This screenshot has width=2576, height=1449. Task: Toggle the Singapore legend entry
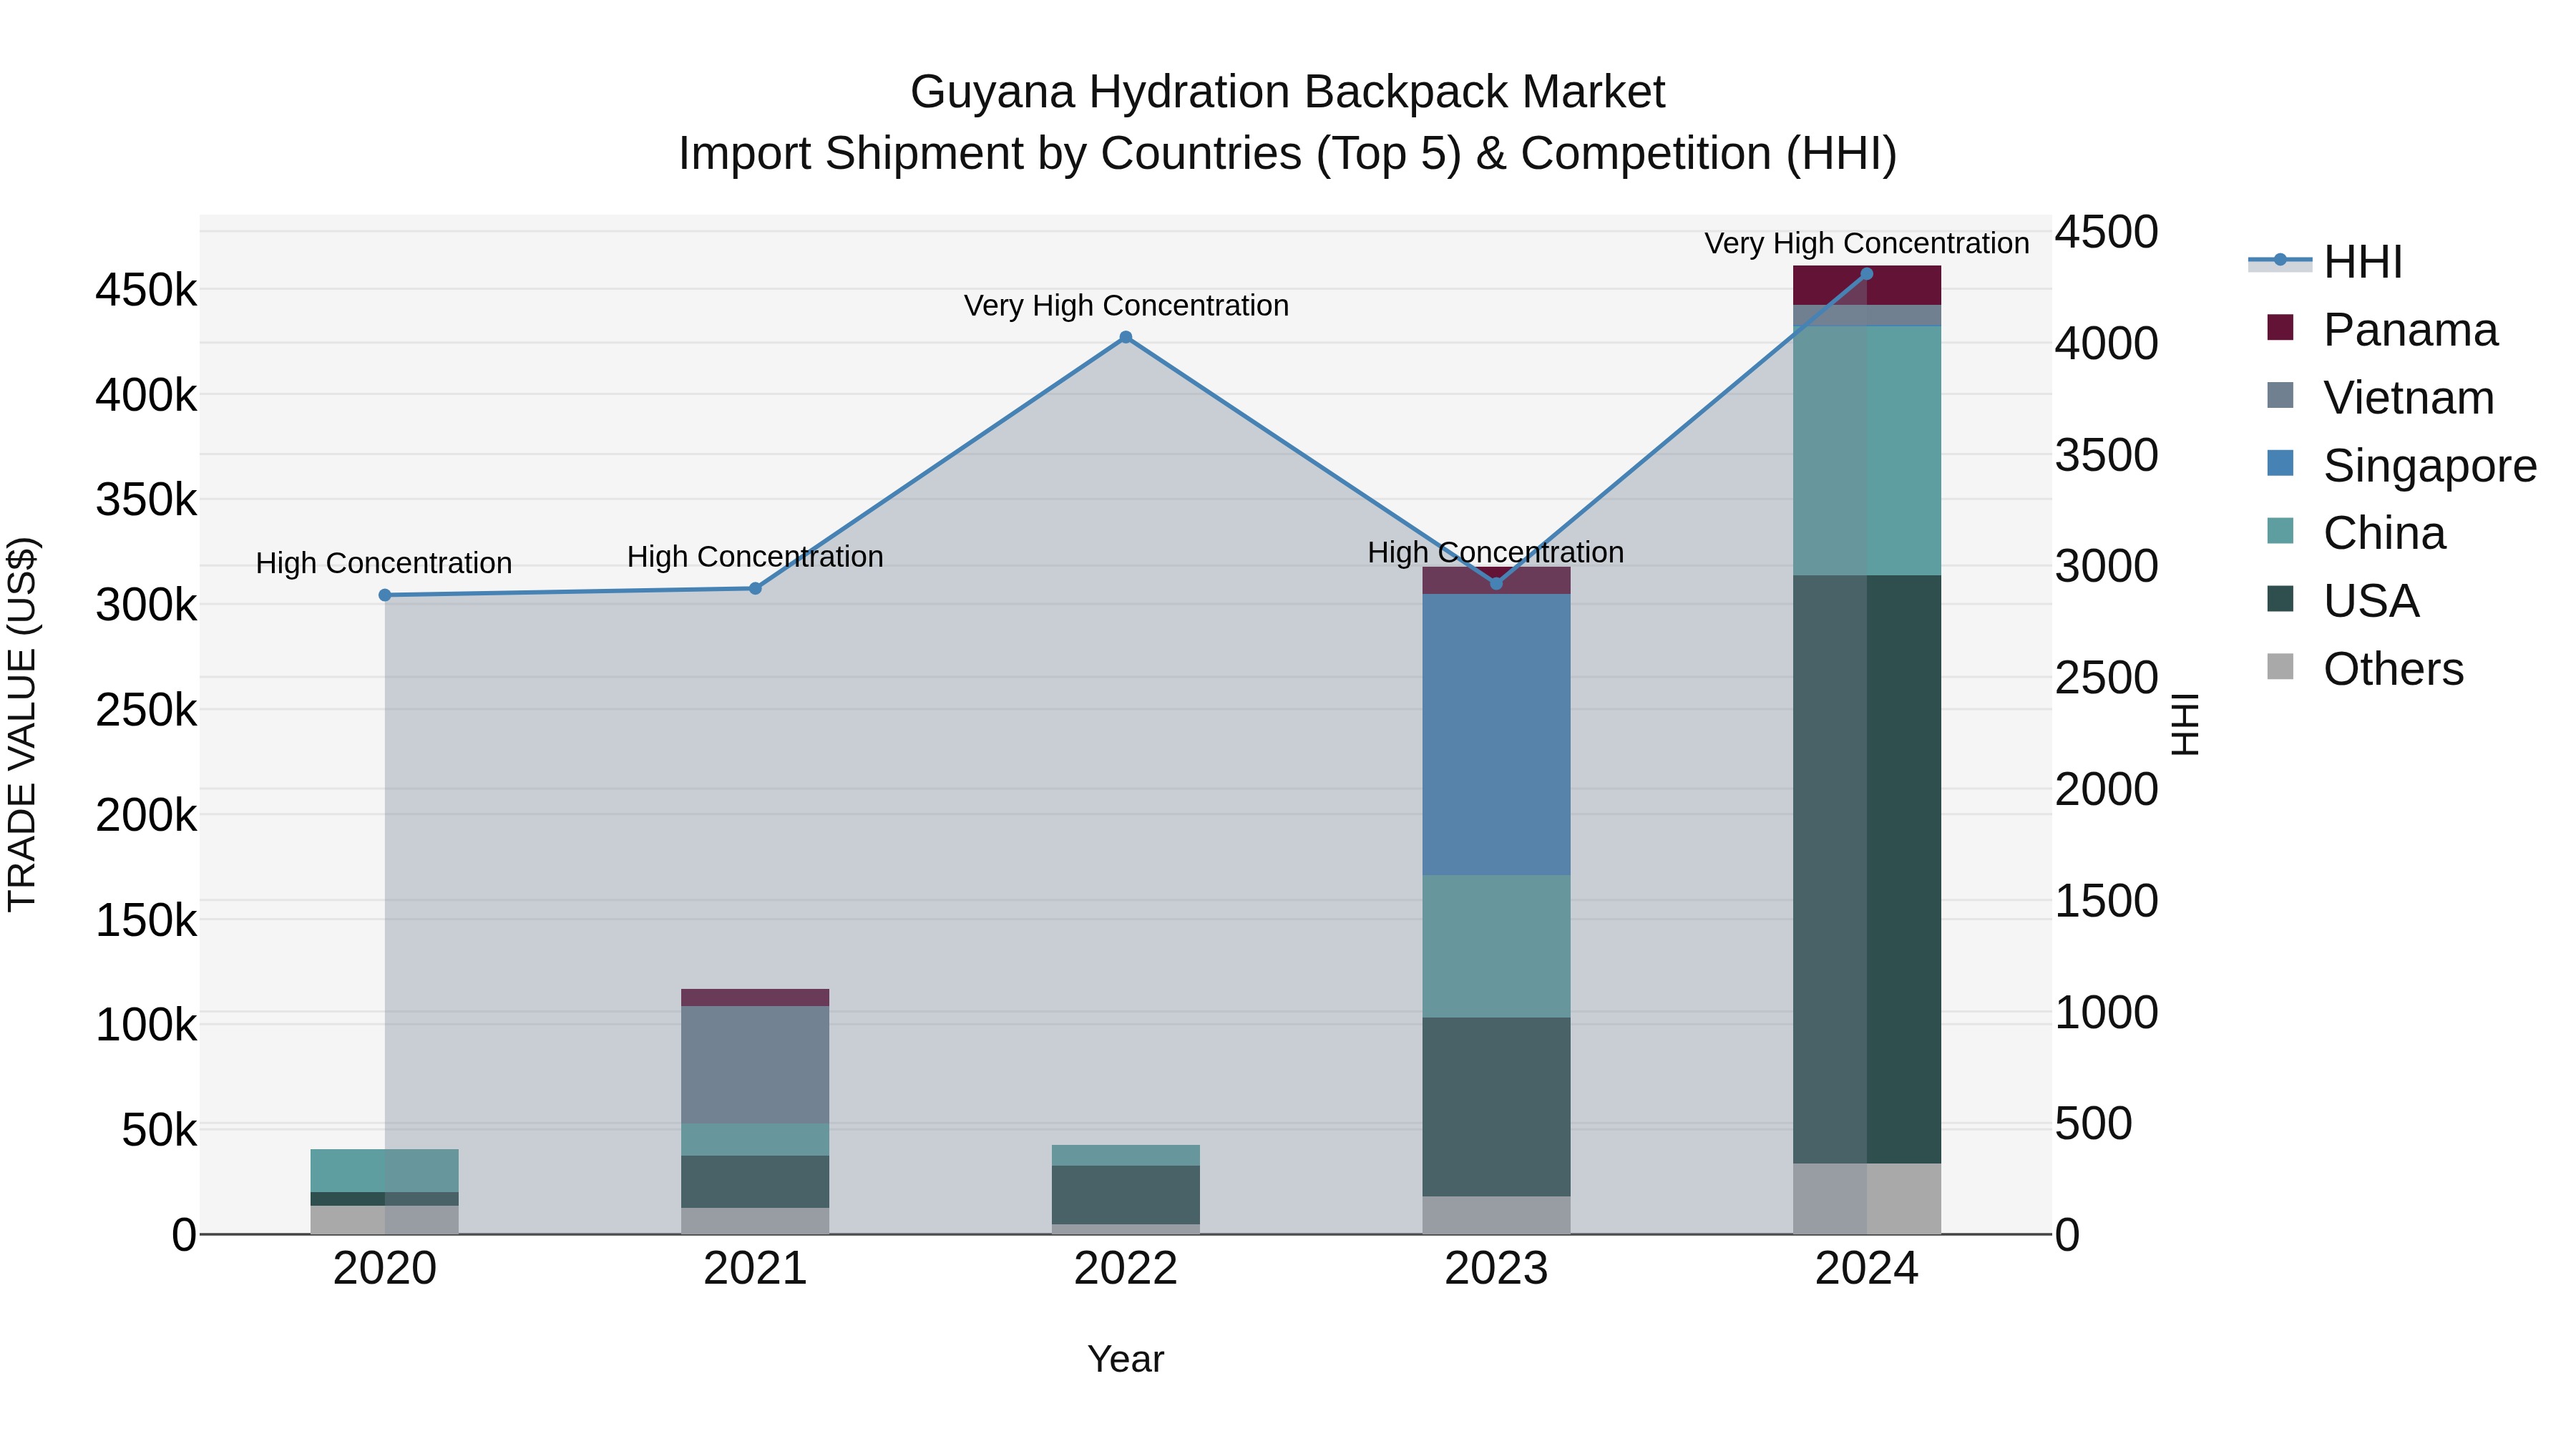2401,465
